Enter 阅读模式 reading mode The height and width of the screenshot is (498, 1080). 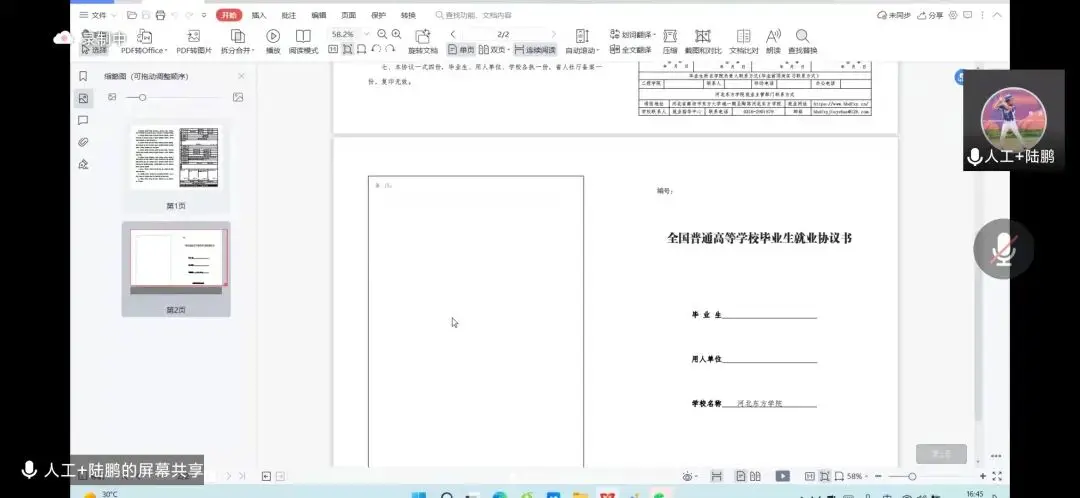point(303,41)
